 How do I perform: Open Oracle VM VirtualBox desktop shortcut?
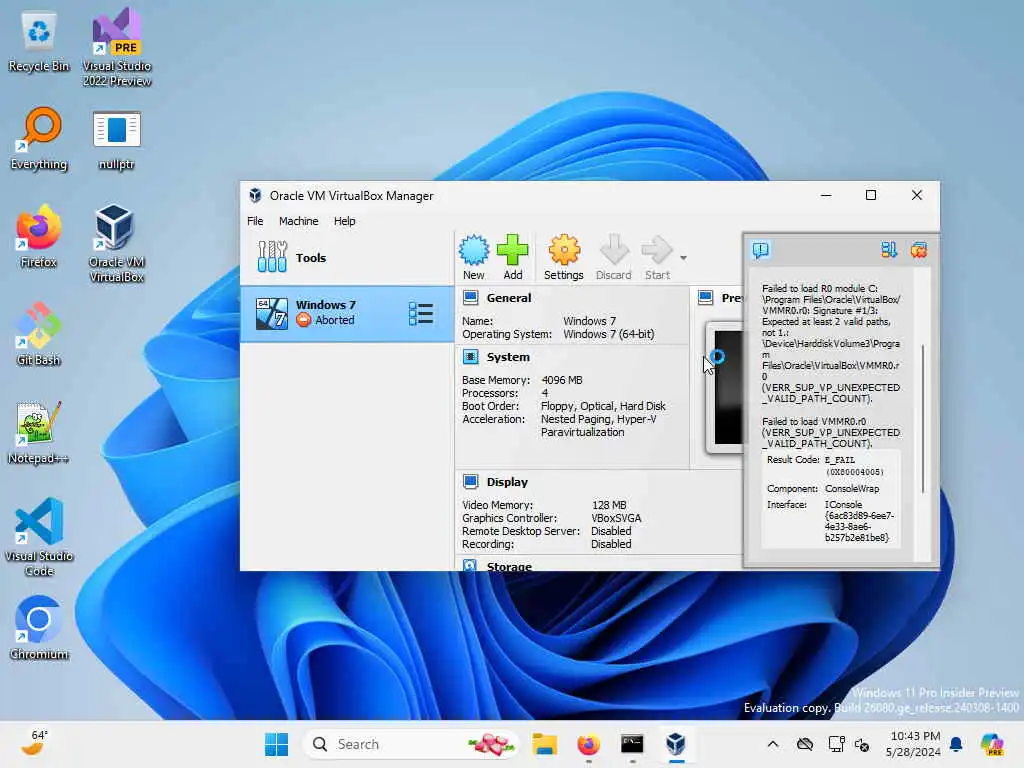coord(117,244)
